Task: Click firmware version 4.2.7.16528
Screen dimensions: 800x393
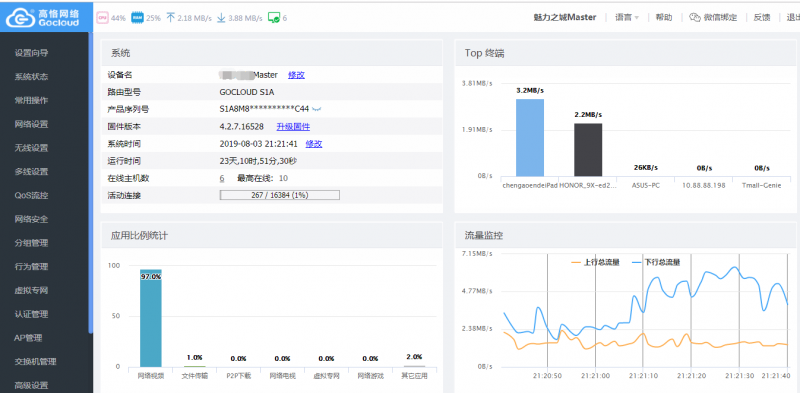Action: click(241, 127)
